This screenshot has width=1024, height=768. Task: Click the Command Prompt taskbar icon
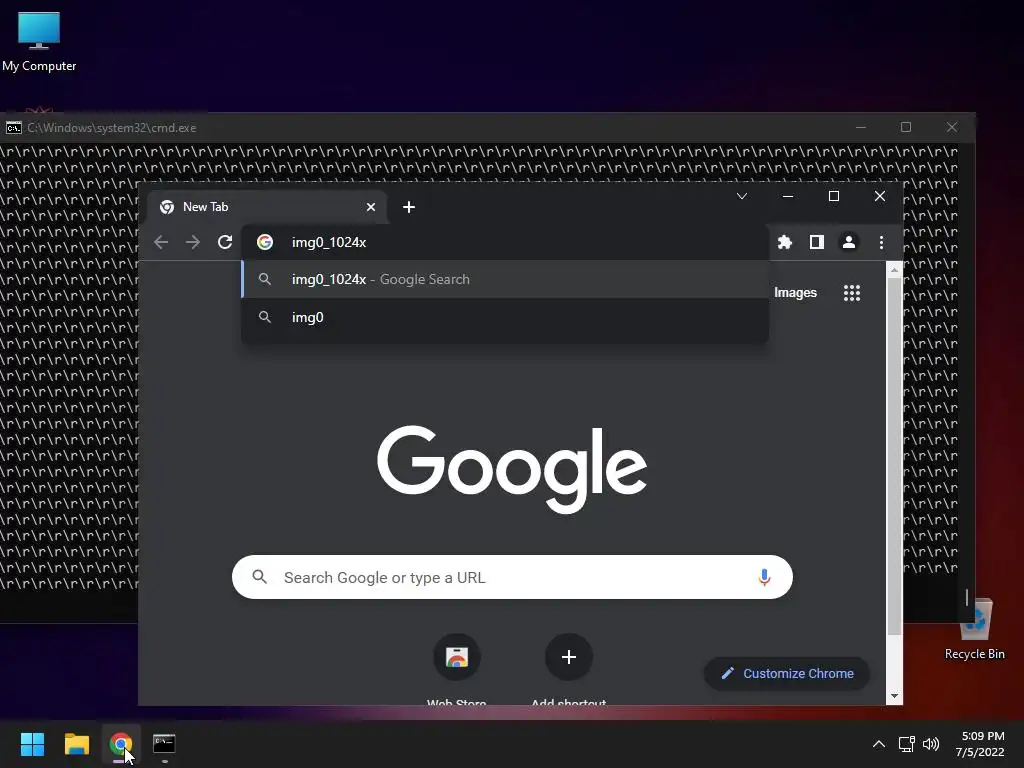pos(164,744)
